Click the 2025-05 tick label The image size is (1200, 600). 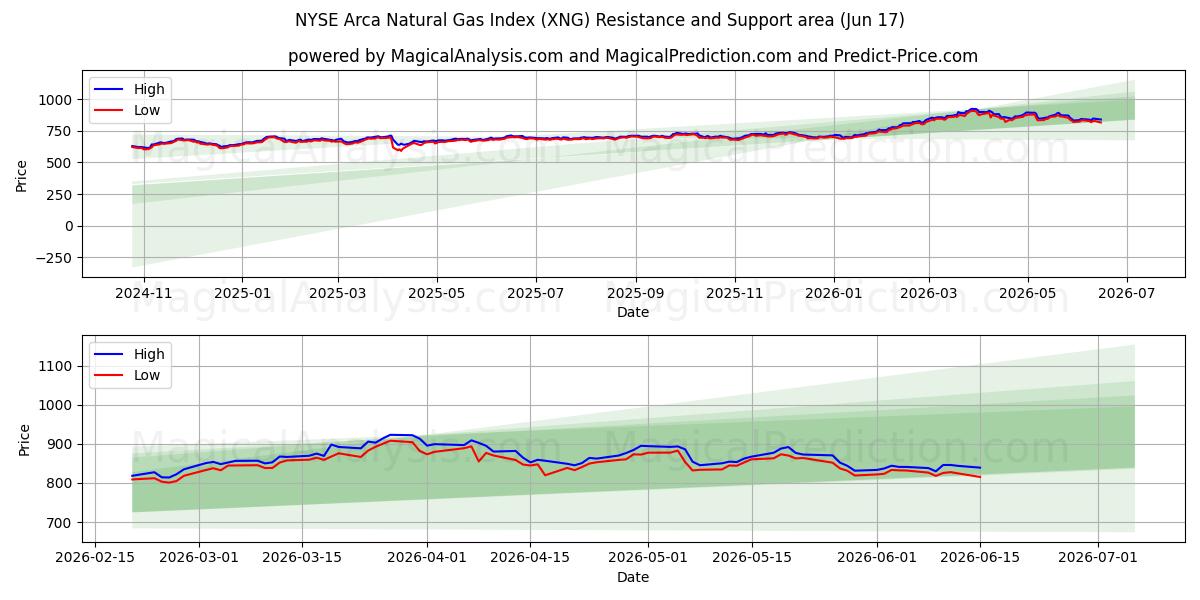[x=436, y=293]
